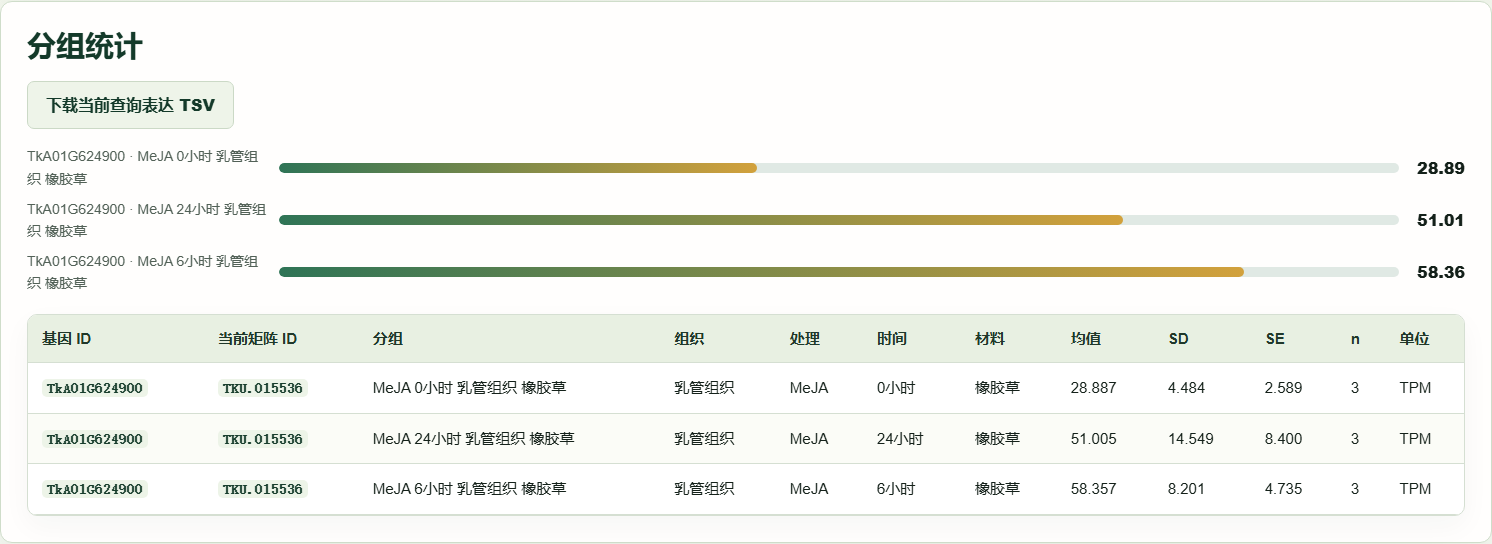Click the 均值 column header
This screenshot has width=1492, height=544.
(1086, 339)
